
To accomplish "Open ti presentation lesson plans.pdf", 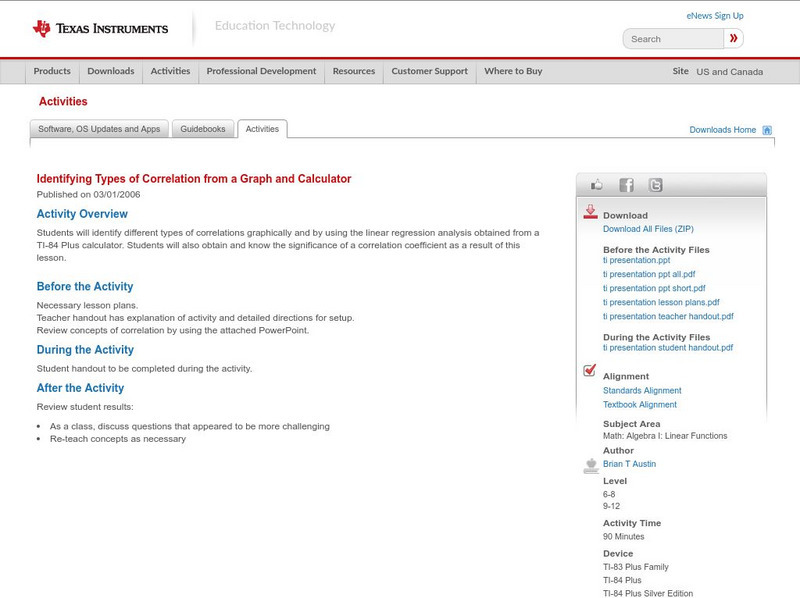I will [661, 303].
